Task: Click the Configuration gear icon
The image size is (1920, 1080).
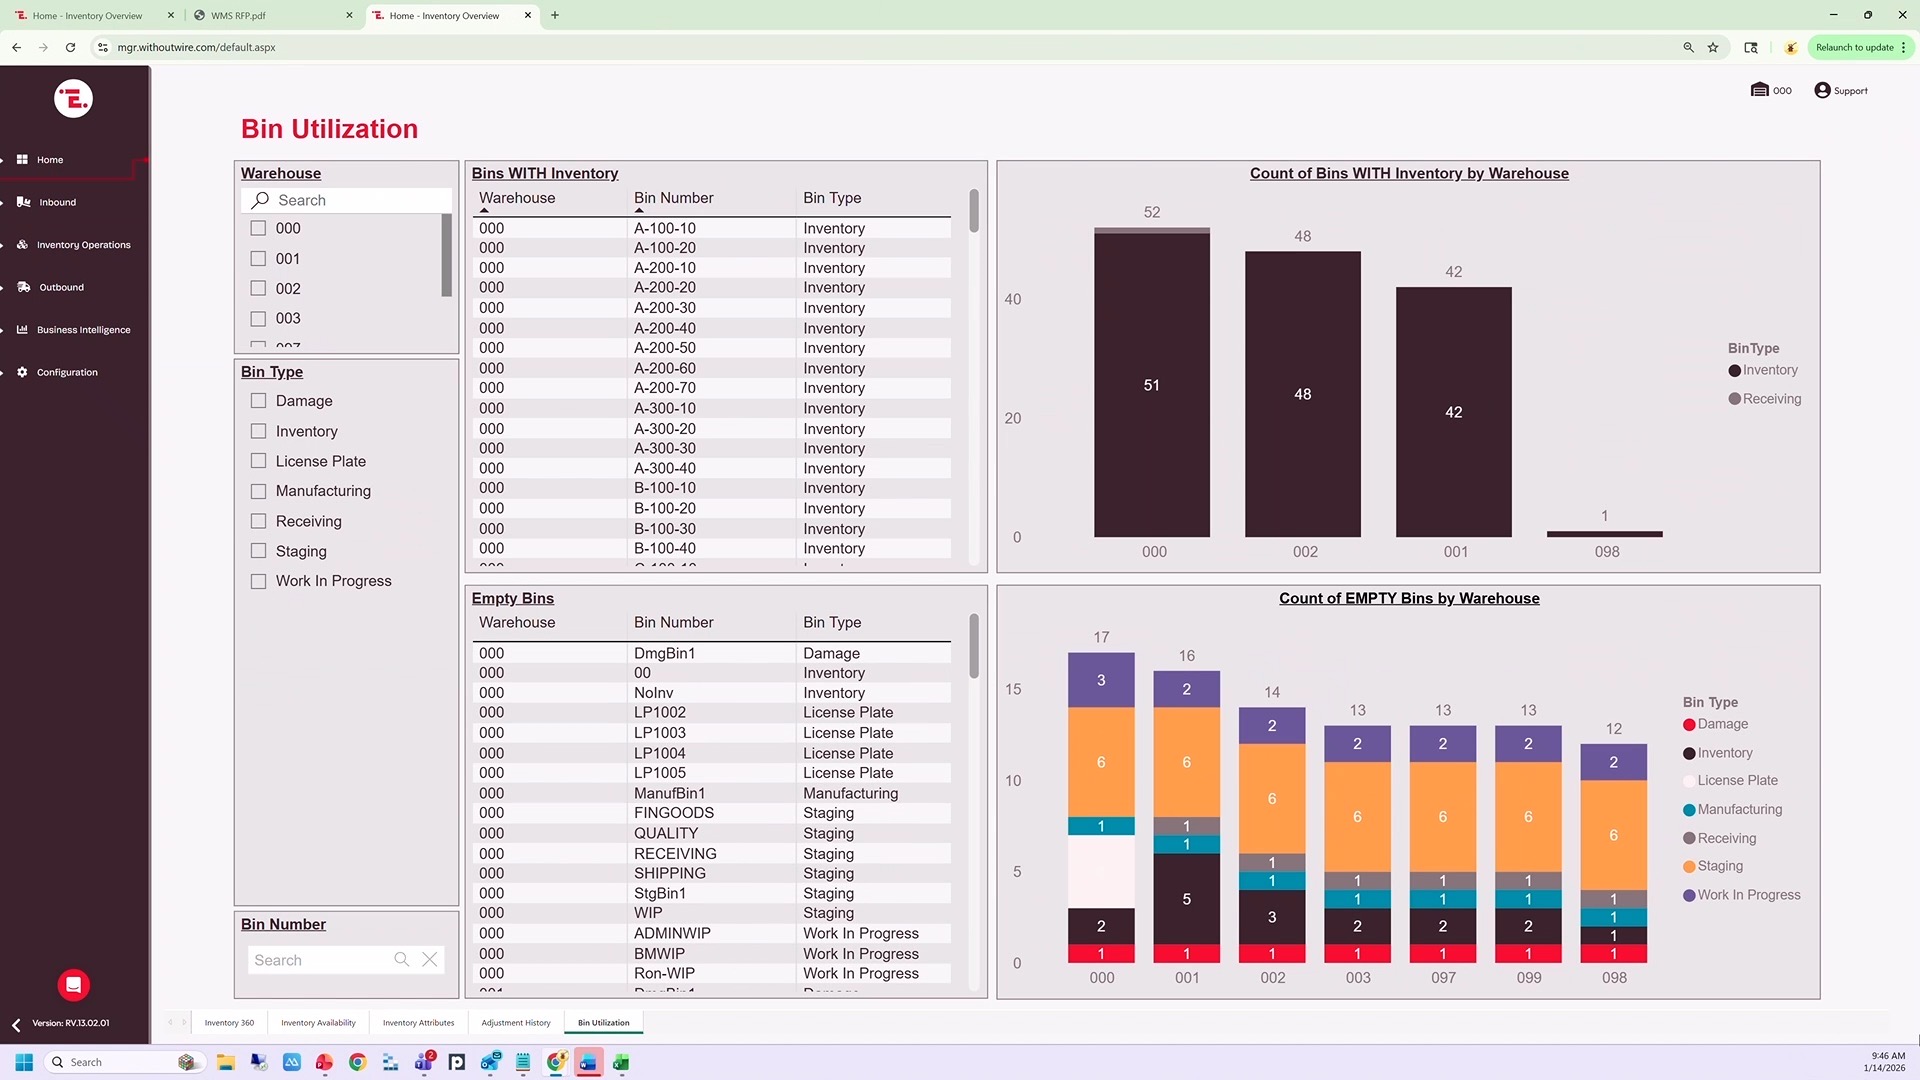Action: 22,372
